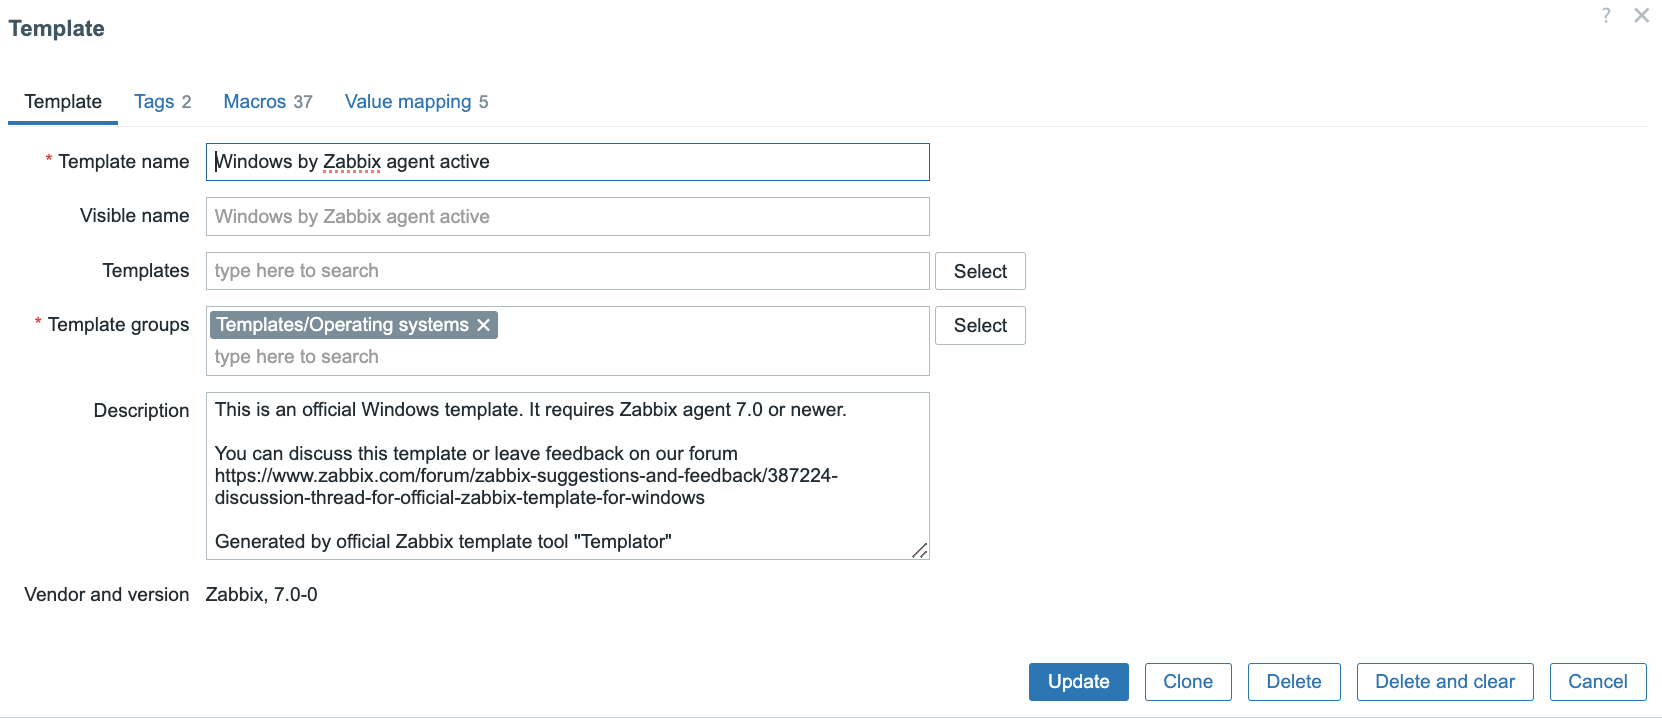
Task: Focus the Visible name field
Action: (567, 217)
